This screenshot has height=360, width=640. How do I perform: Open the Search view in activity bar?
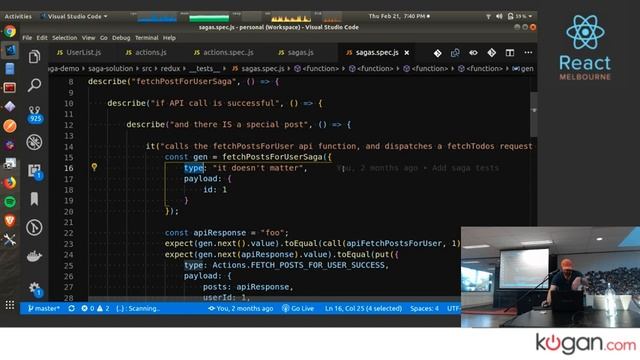[35, 85]
